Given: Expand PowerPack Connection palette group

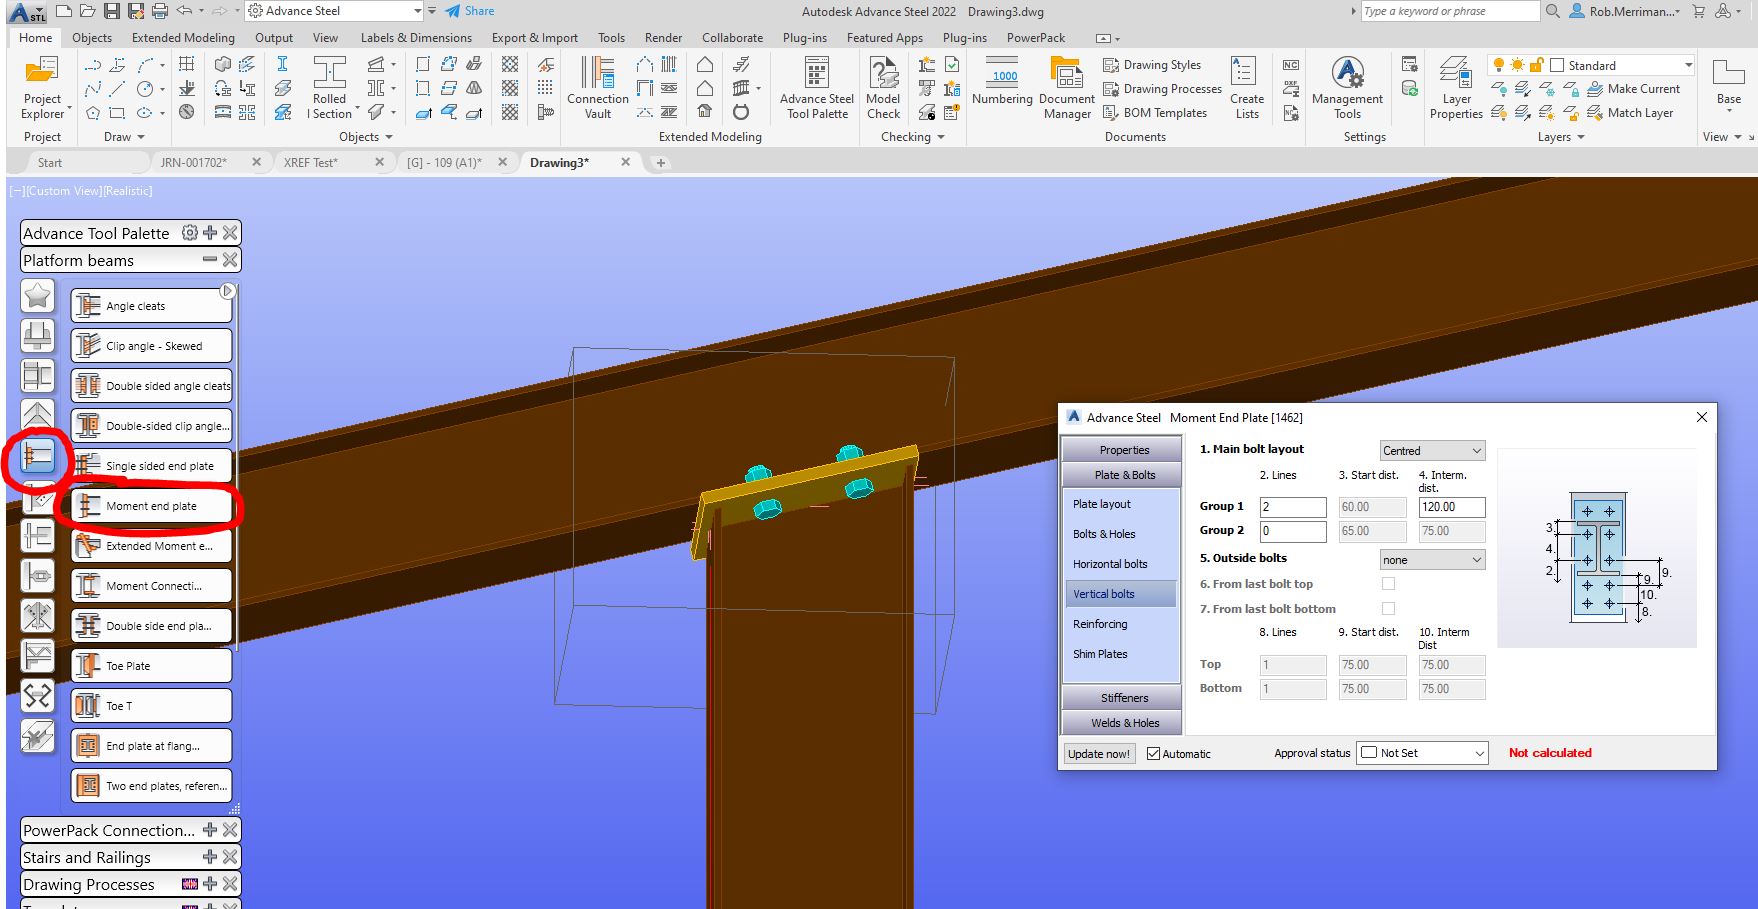Looking at the screenshot, I should pos(210,830).
